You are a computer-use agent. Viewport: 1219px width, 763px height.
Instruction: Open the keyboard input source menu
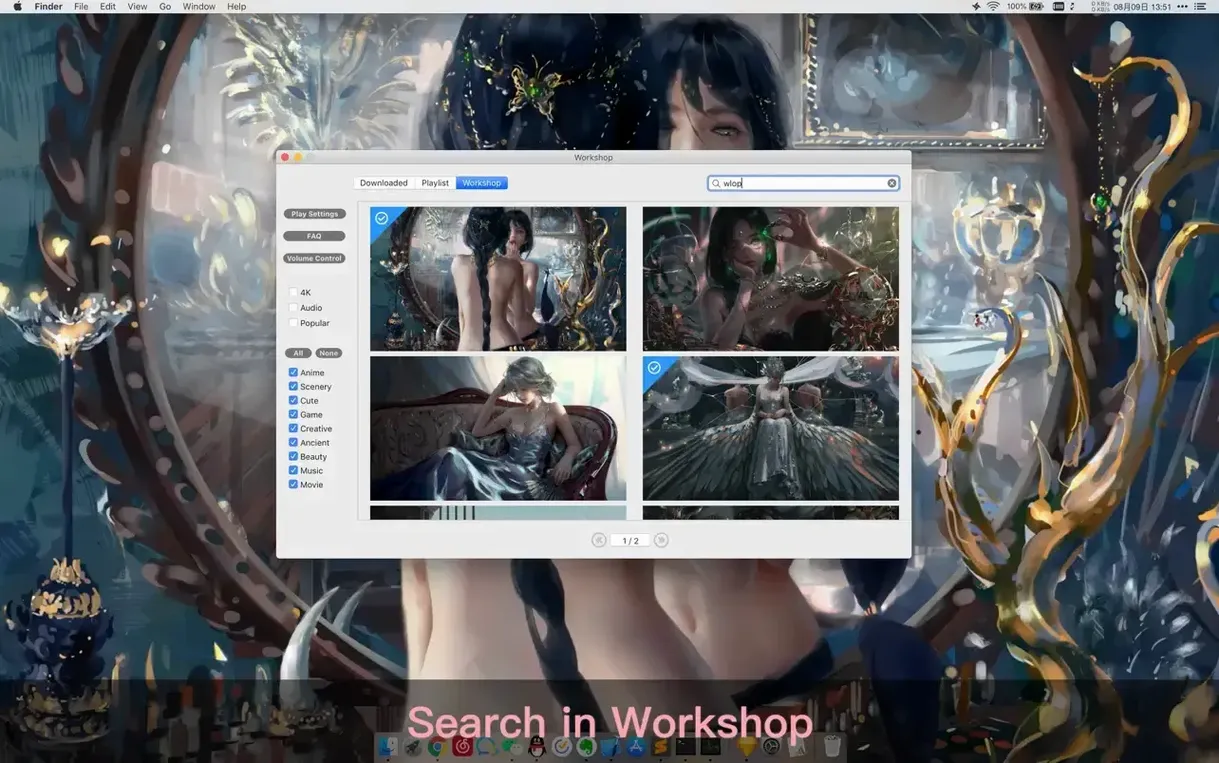click(x=1058, y=6)
